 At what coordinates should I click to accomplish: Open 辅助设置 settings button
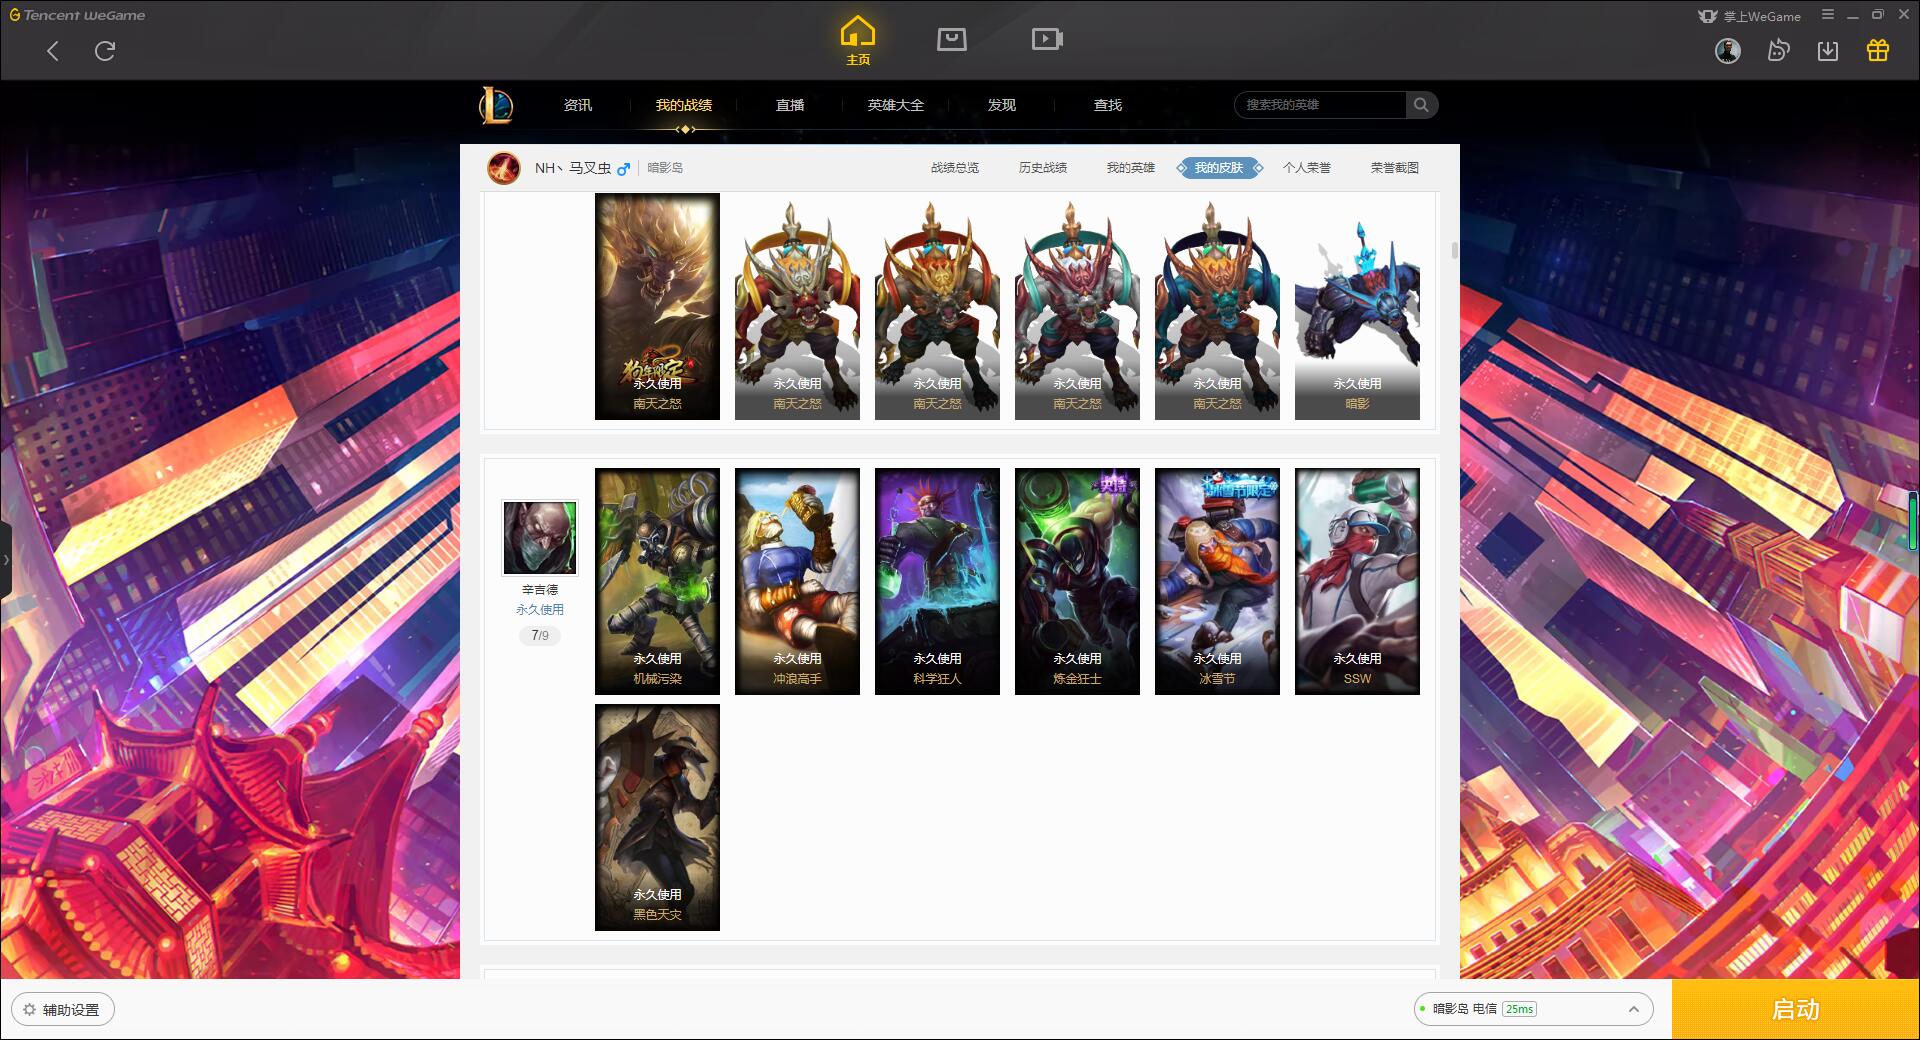[63, 1010]
